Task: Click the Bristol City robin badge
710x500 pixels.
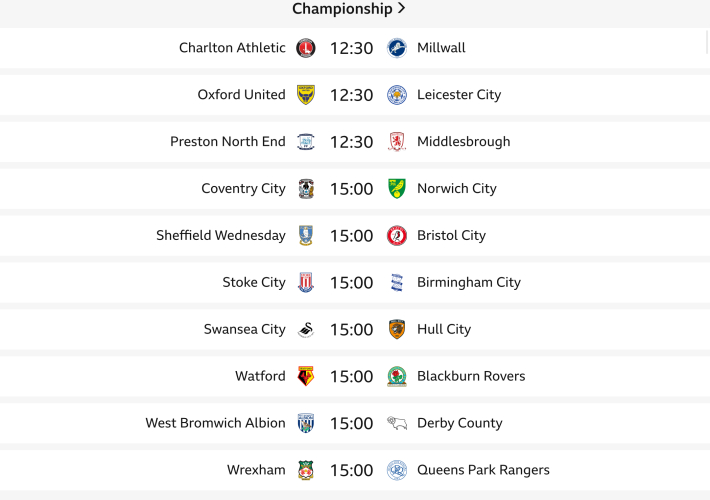Action: point(397,236)
